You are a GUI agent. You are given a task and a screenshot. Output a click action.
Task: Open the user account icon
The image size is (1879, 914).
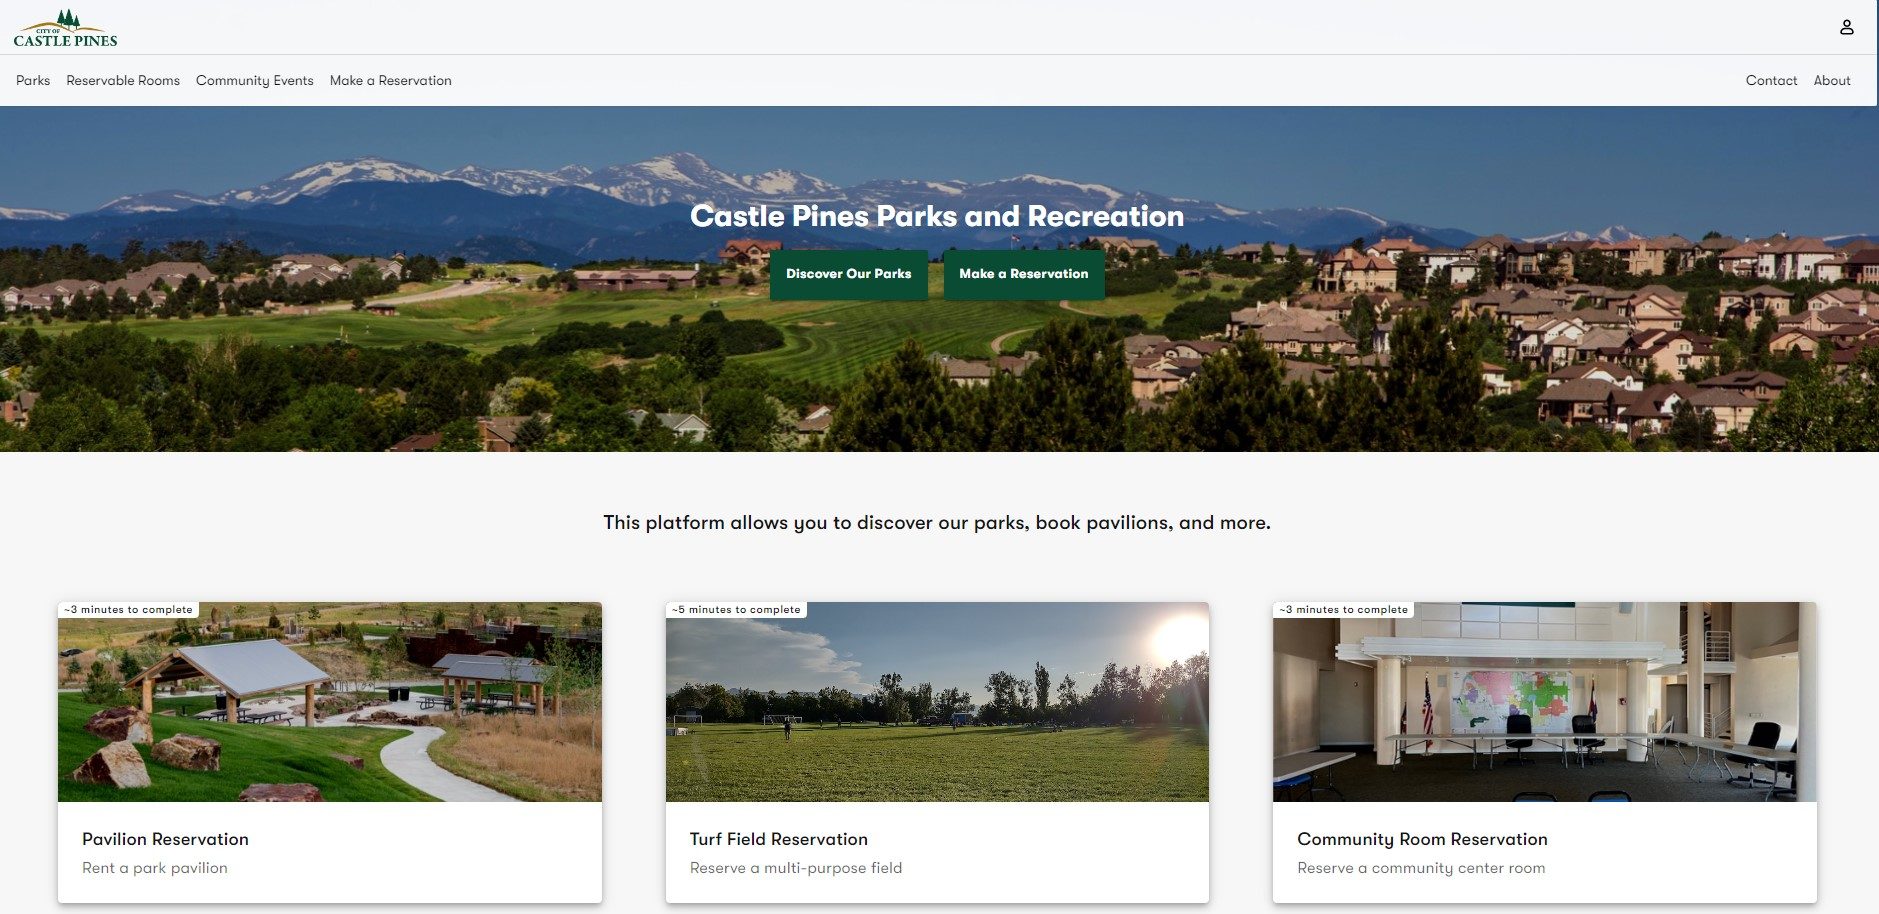pyautogui.click(x=1846, y=27)
